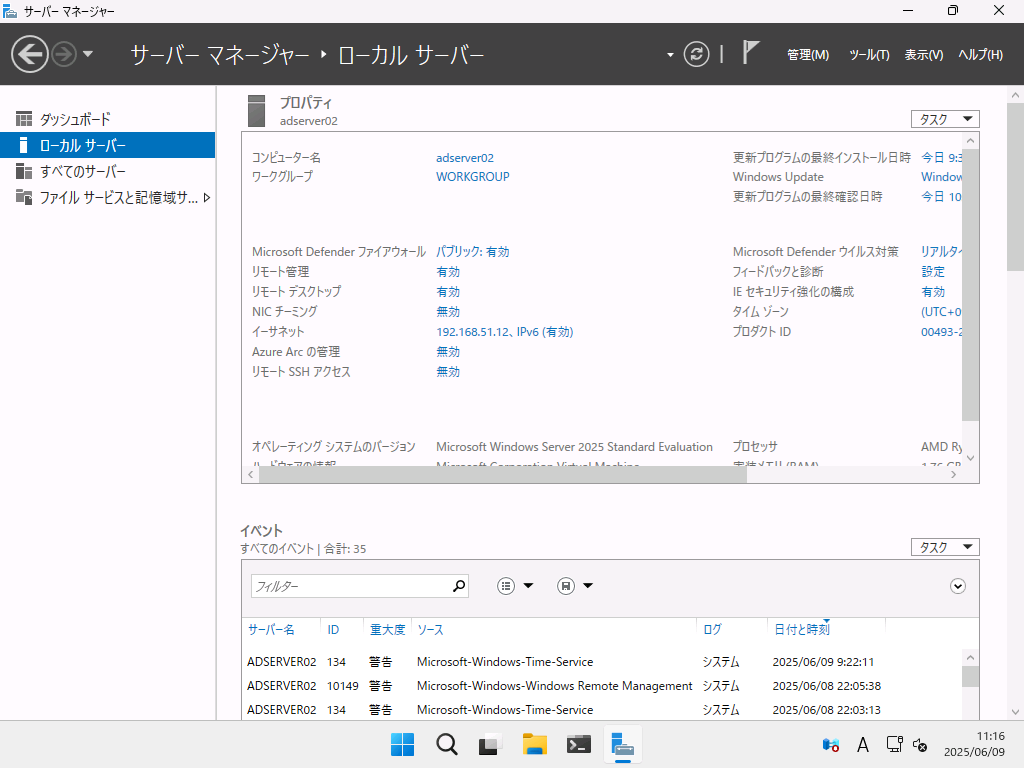Open Terminal from taskbar
Image resolution: width=1024 pixels, height=768 pixels.
click(x=579, y=744)
